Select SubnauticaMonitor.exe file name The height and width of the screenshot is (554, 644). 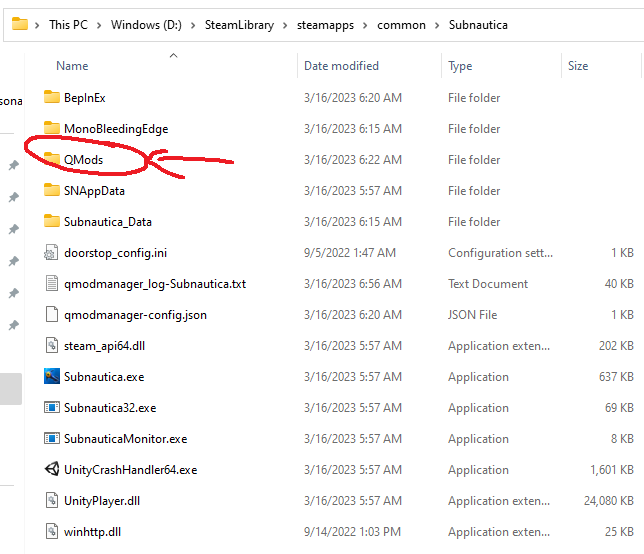tap(125, 439)
